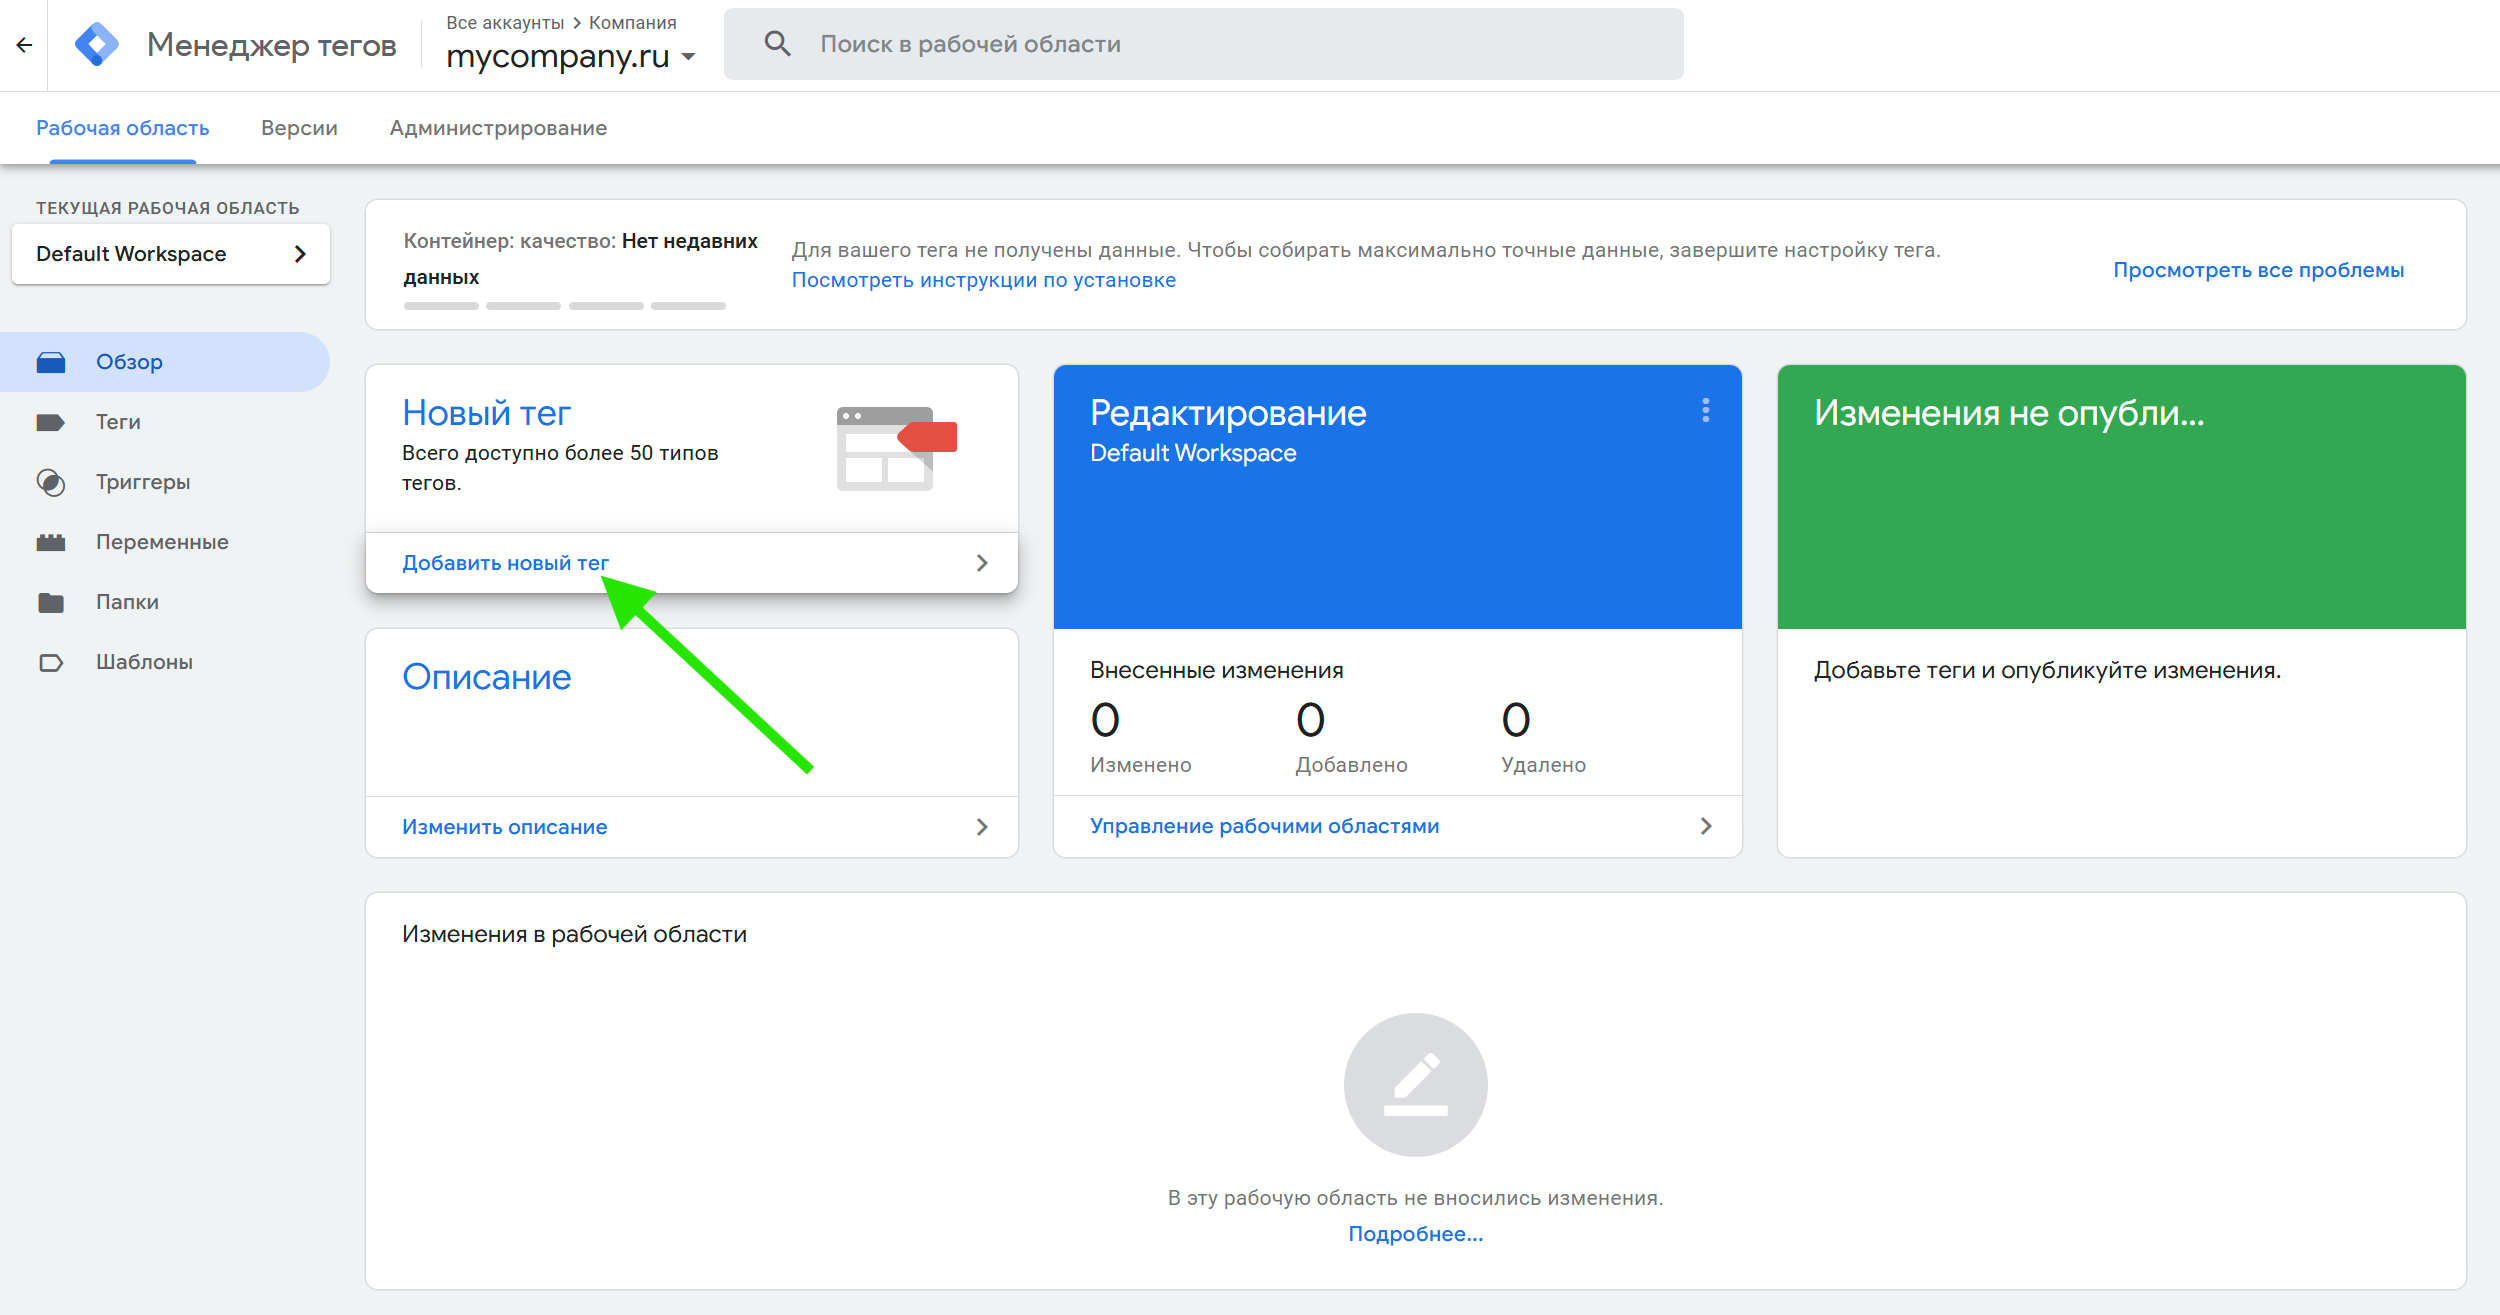Open Шаблоны section in sidebar

coord(144,662)
